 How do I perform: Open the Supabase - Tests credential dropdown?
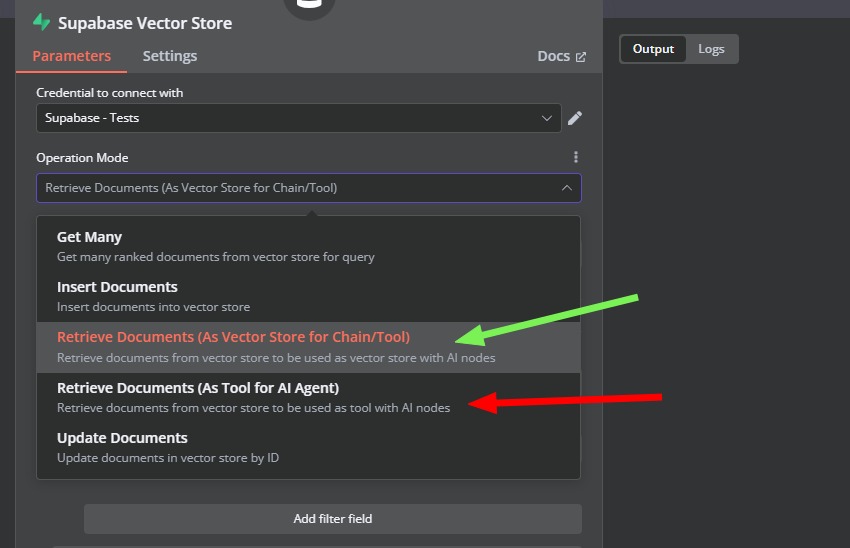[299, 118]
